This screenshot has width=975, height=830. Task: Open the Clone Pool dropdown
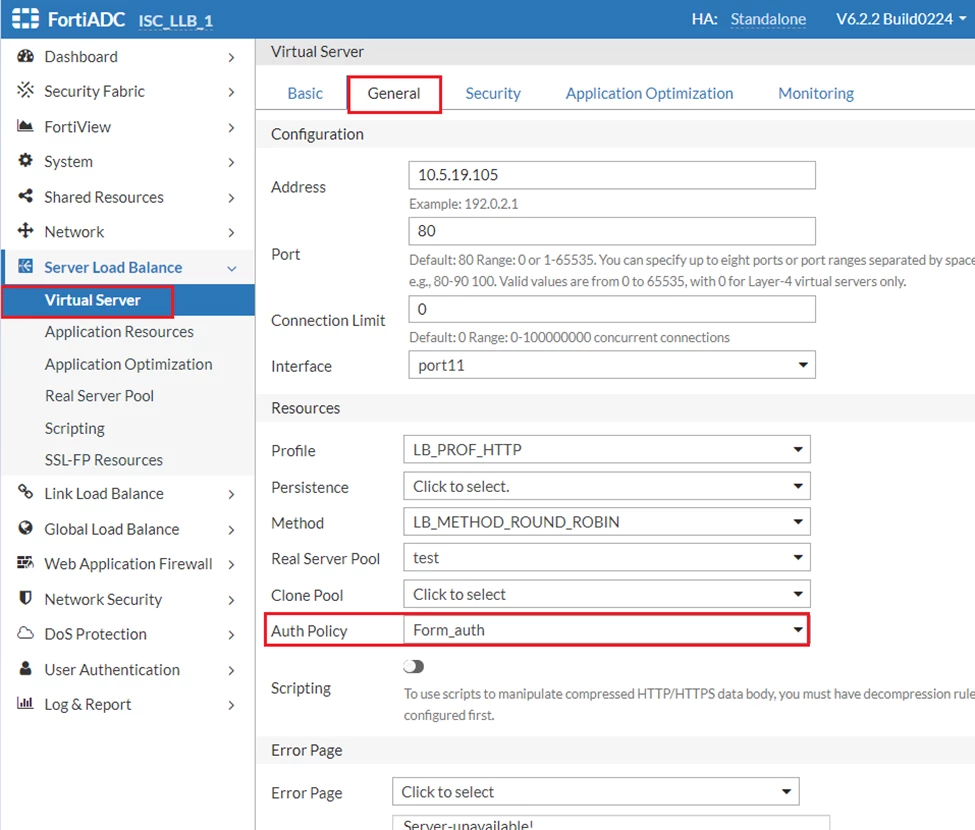(x=607, y=594)
